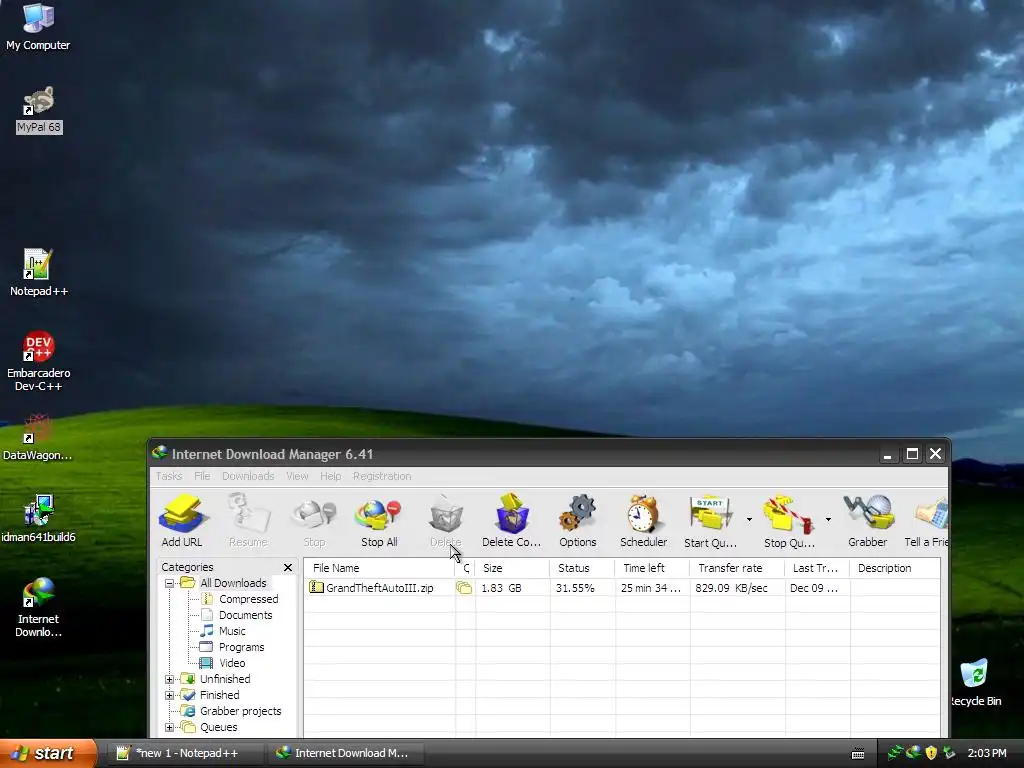Select the Notepad++ desktop icon
Image resolution: width=1024 pixels, height=768 pixels.
click(x=38, y=273)
